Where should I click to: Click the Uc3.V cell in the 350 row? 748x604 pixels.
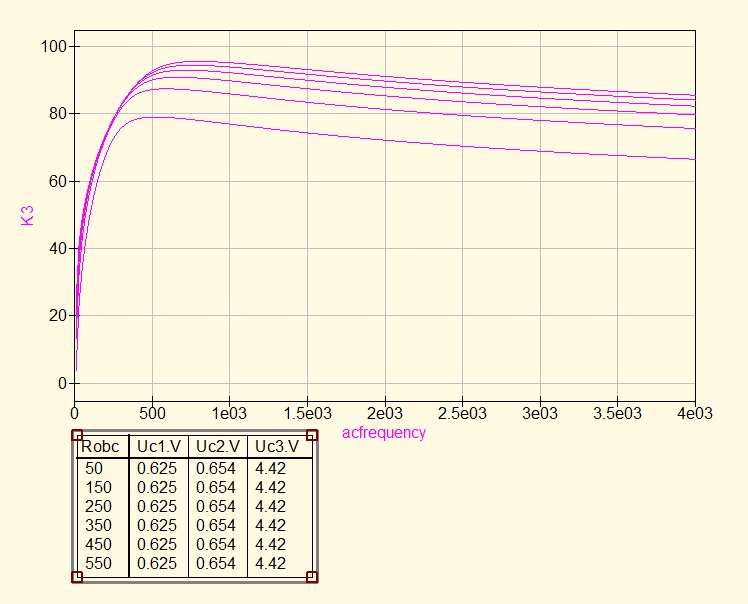click(271, 525)
